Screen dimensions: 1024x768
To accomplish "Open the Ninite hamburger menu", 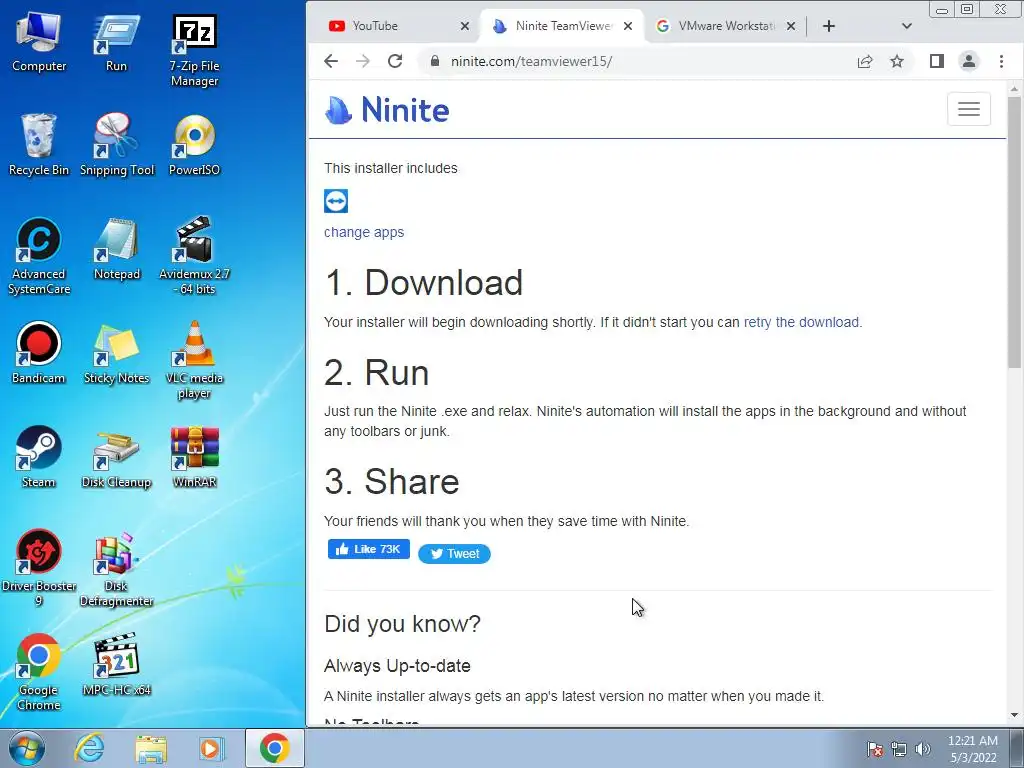I will (x=968, y=109).
